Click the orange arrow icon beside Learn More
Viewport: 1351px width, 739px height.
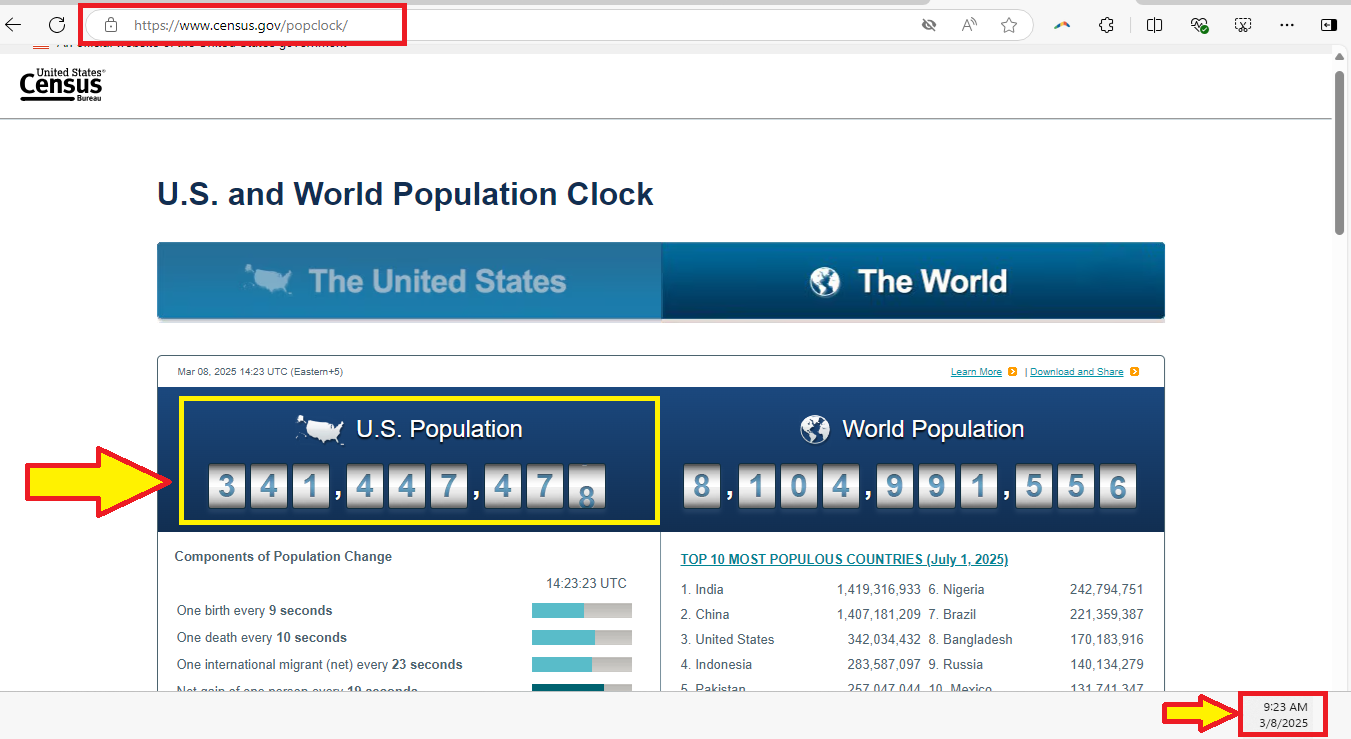tap(1013, 372)
